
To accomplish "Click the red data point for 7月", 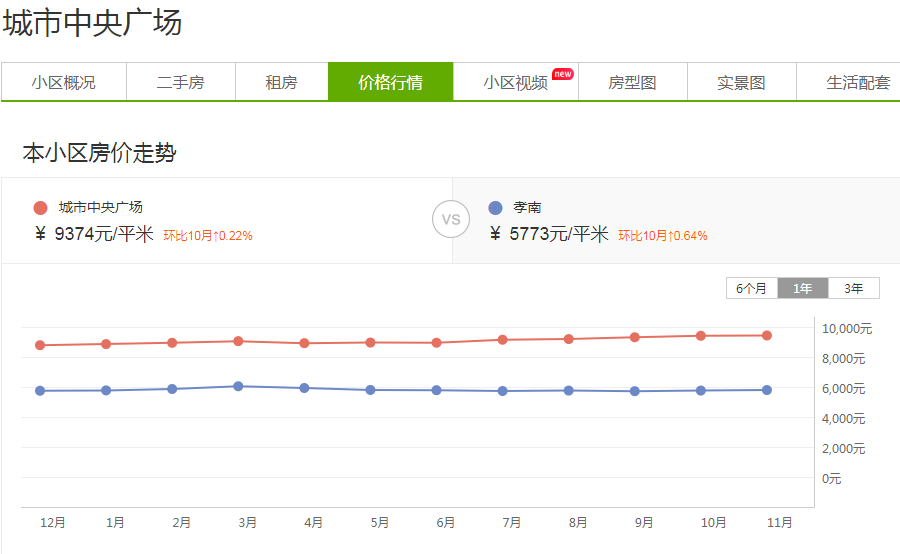I will pos(503,340).
